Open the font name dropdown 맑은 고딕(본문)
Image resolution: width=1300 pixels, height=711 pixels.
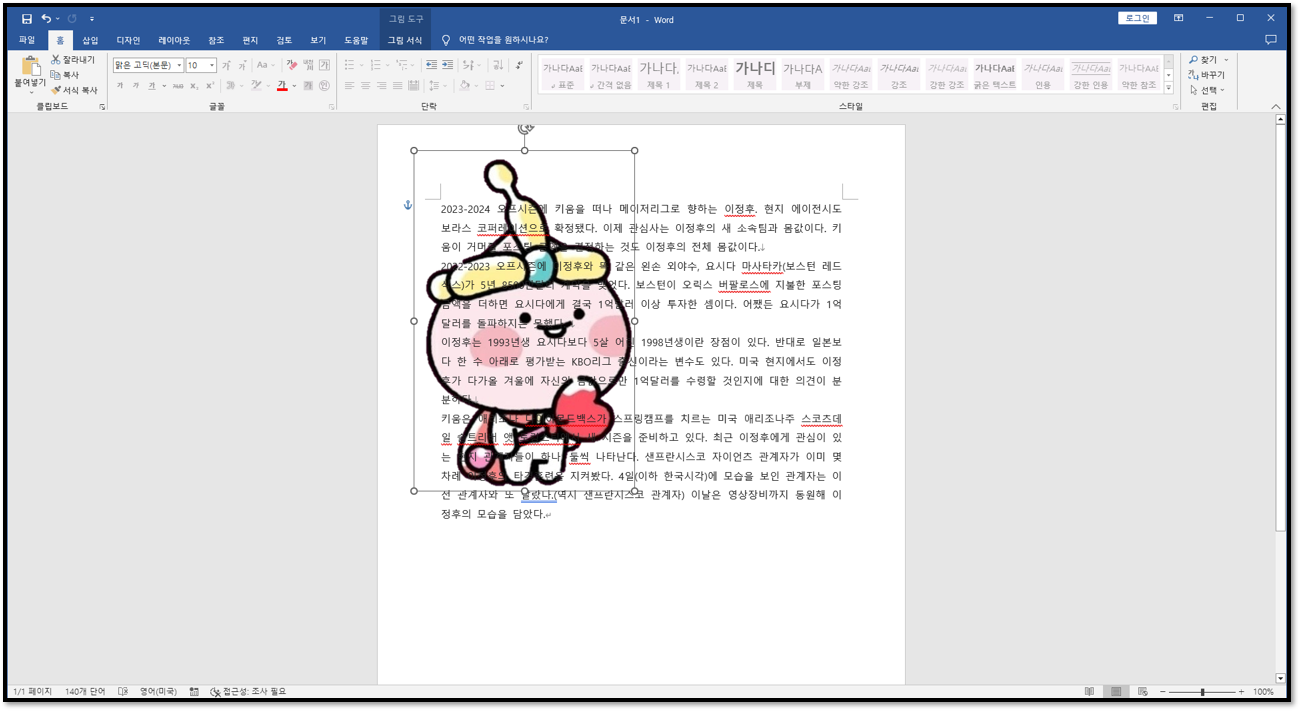[180, 65]
